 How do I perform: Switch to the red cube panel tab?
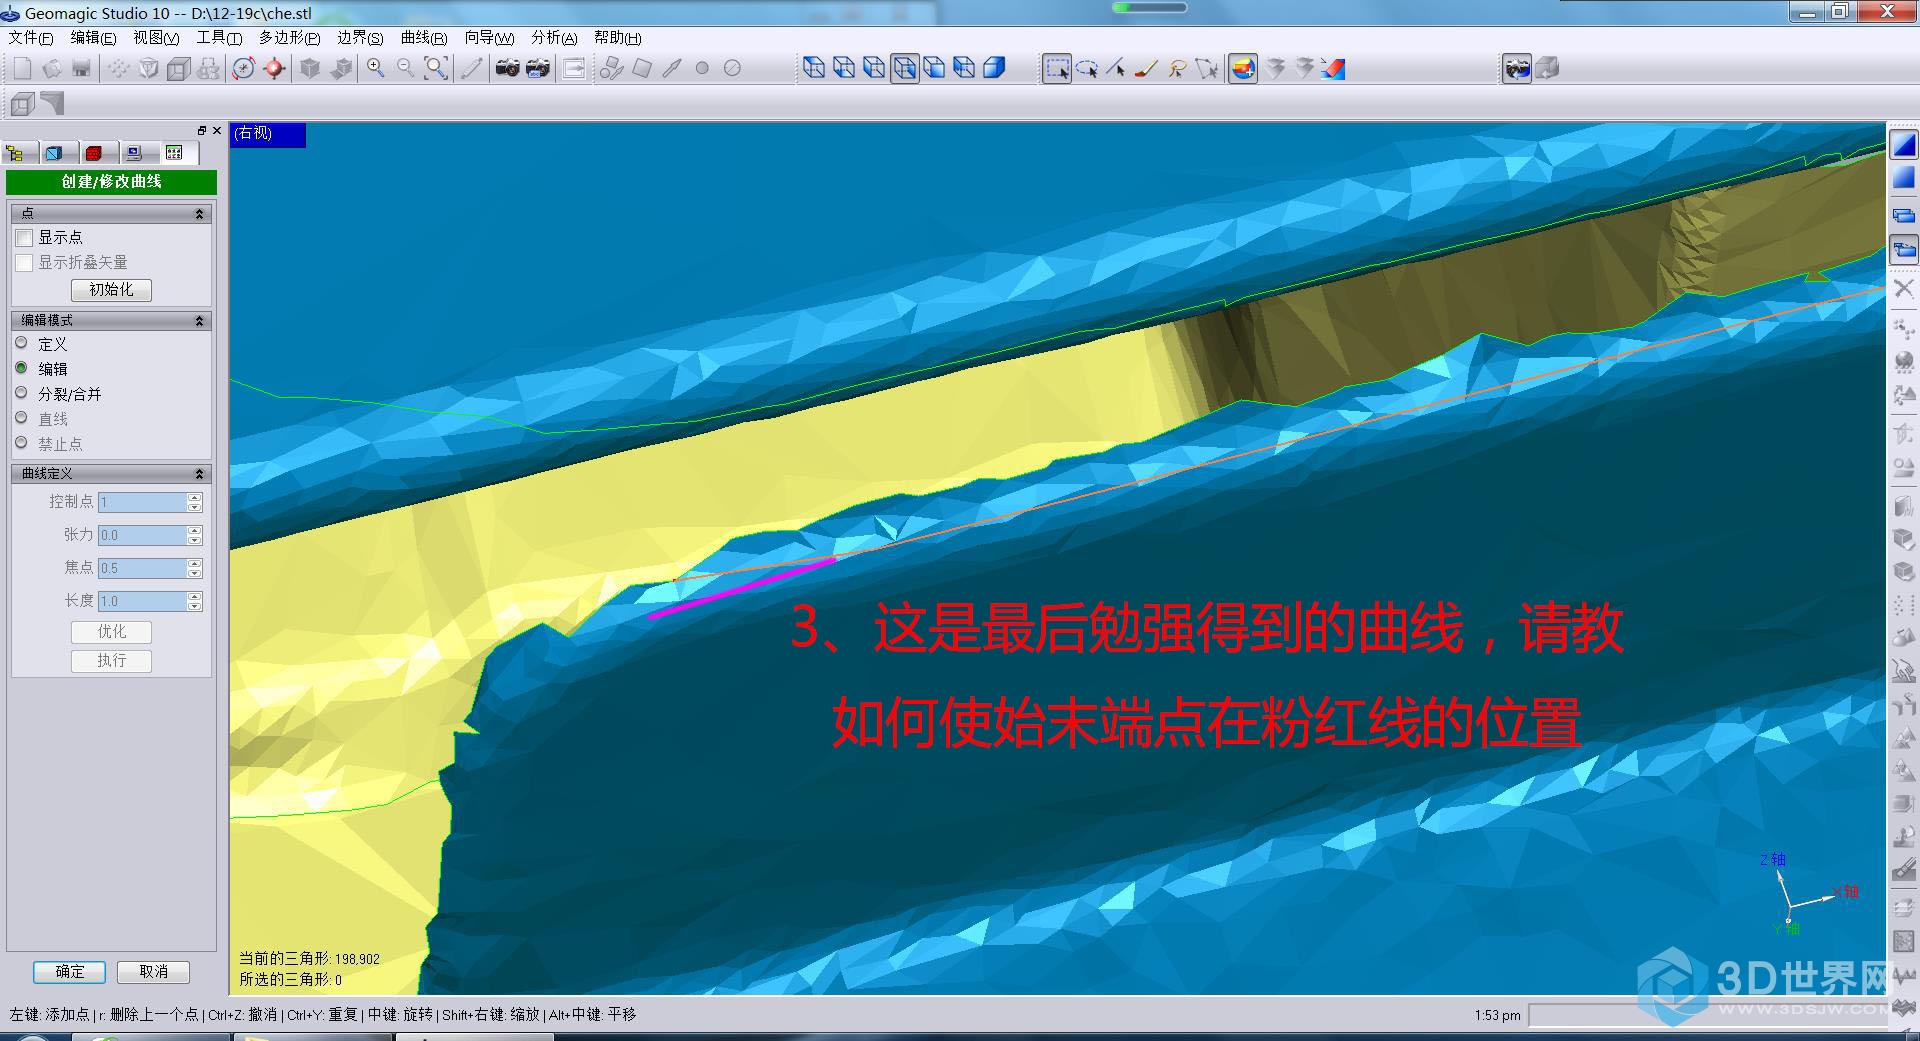tap(94, 153)
